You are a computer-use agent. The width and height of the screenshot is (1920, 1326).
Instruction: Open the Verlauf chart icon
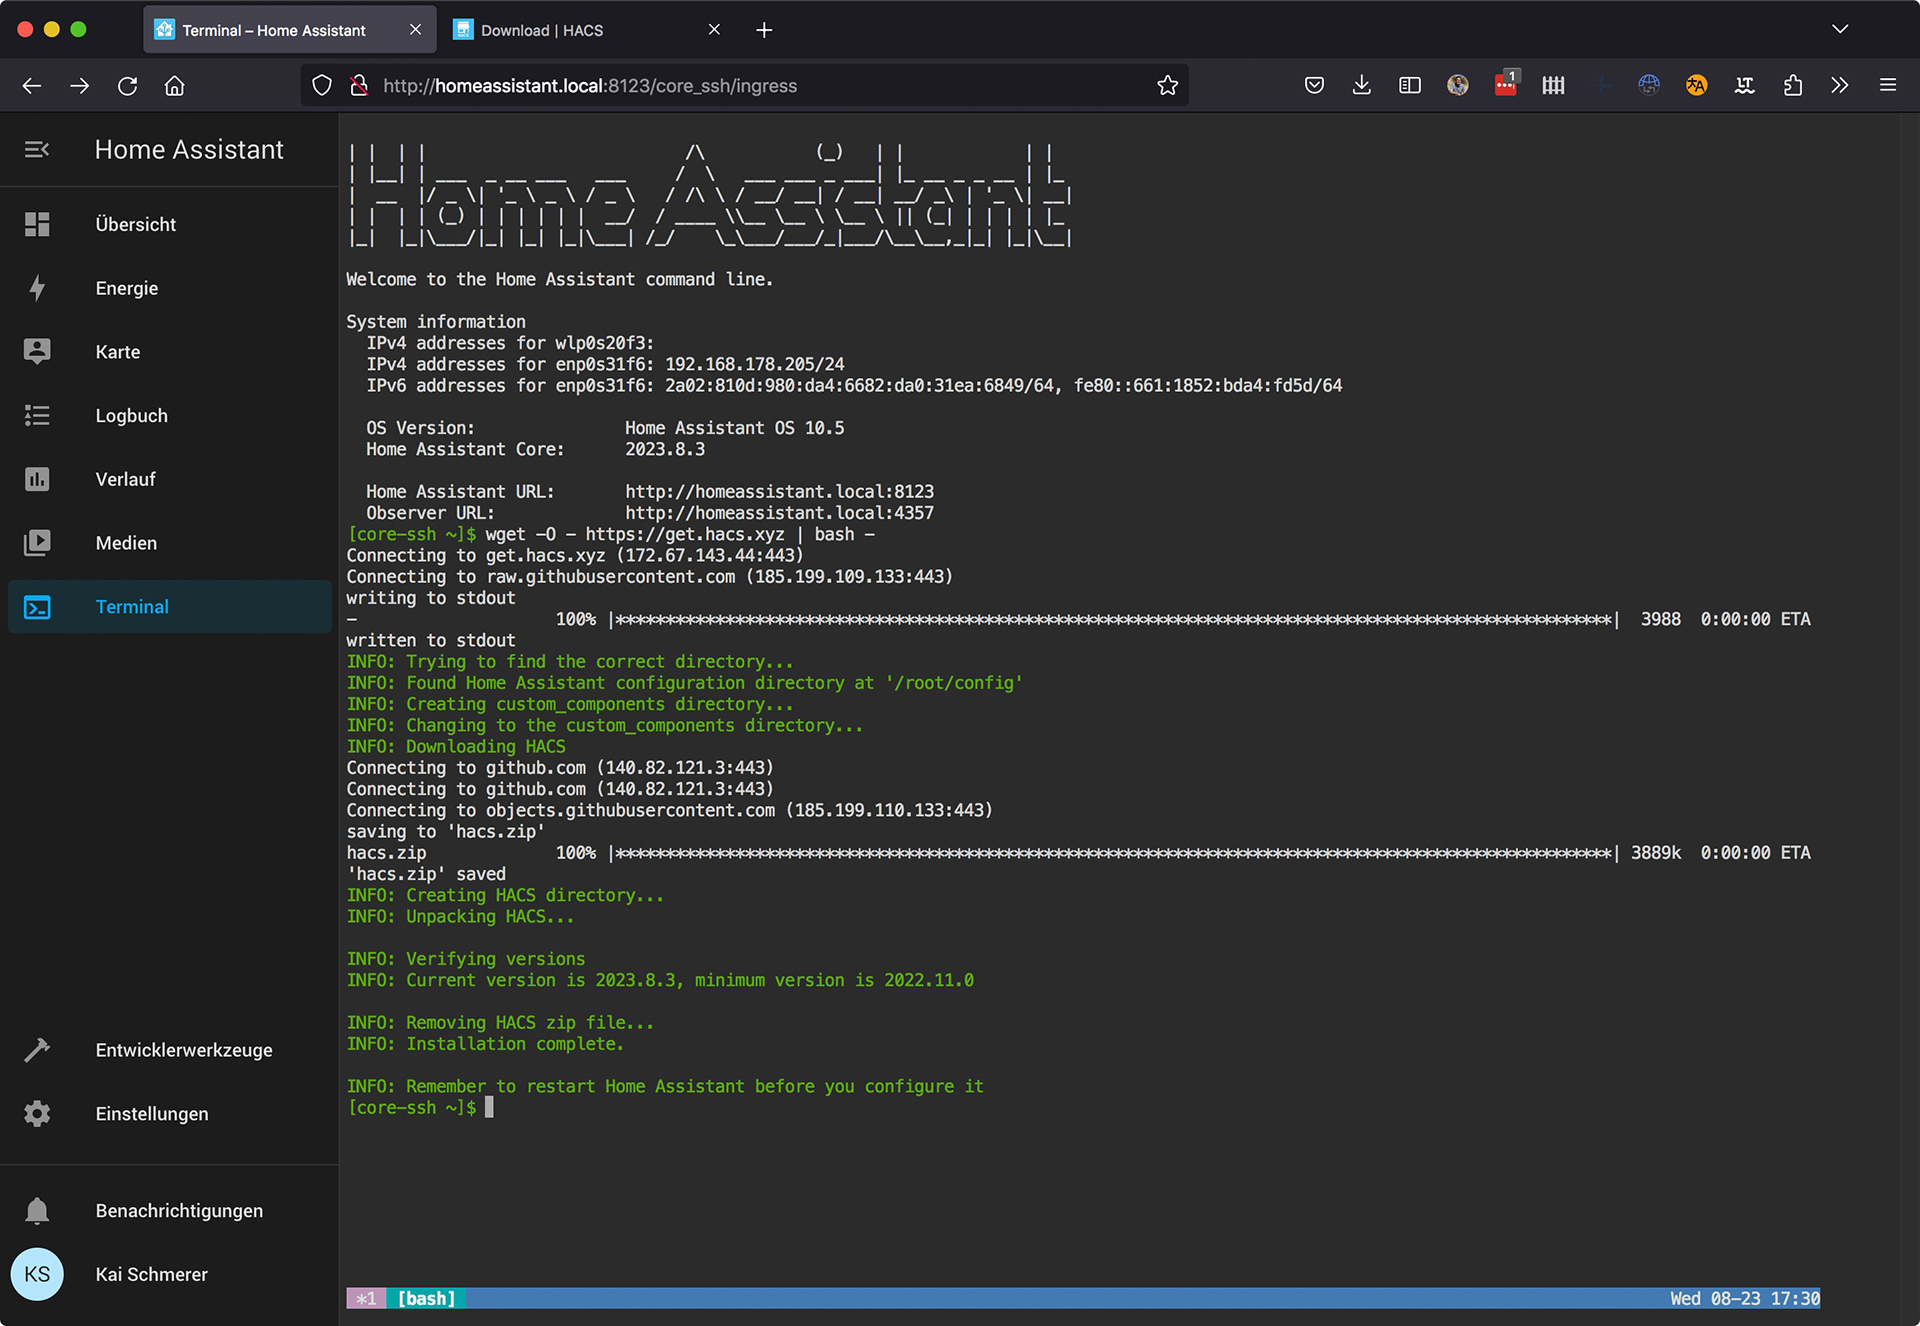pos(37,479)
